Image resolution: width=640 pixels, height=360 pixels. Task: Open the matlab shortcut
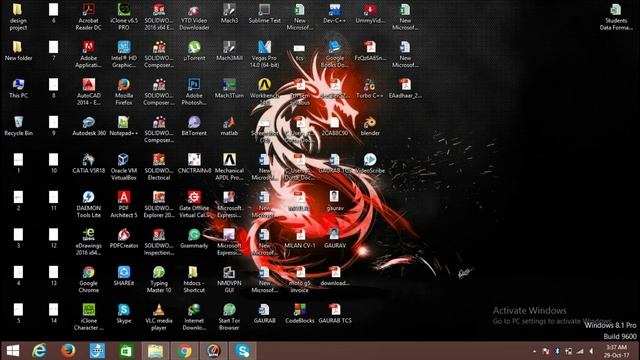coord(229,126)
